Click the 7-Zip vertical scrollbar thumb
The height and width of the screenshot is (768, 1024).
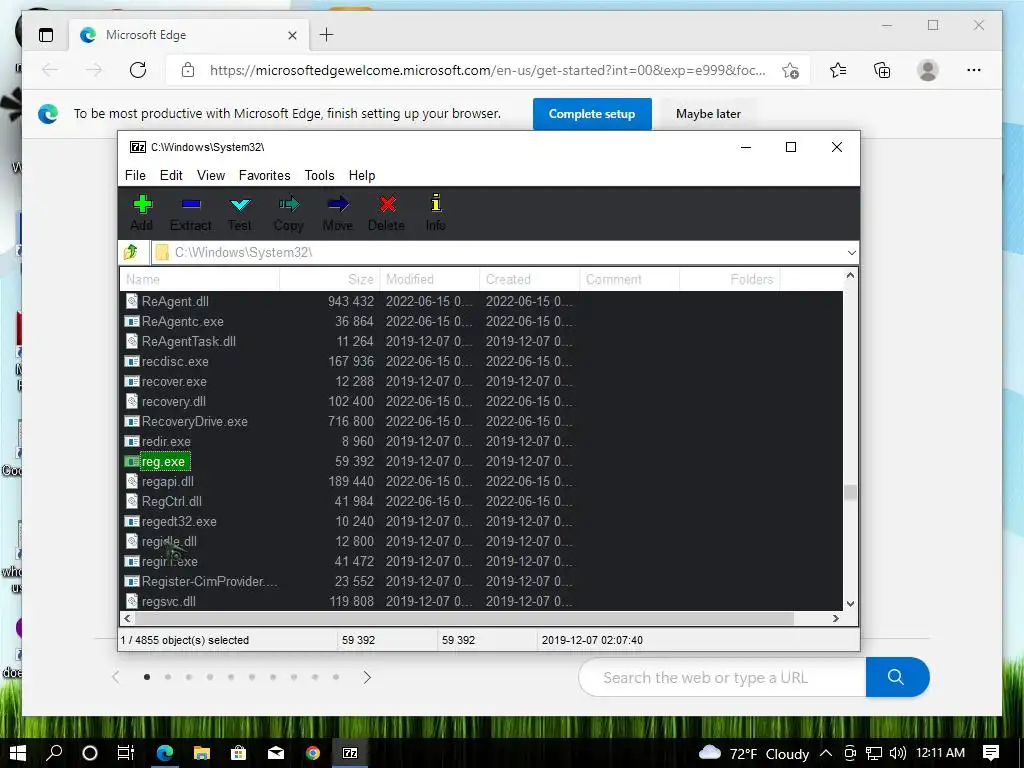coord(850,492)
